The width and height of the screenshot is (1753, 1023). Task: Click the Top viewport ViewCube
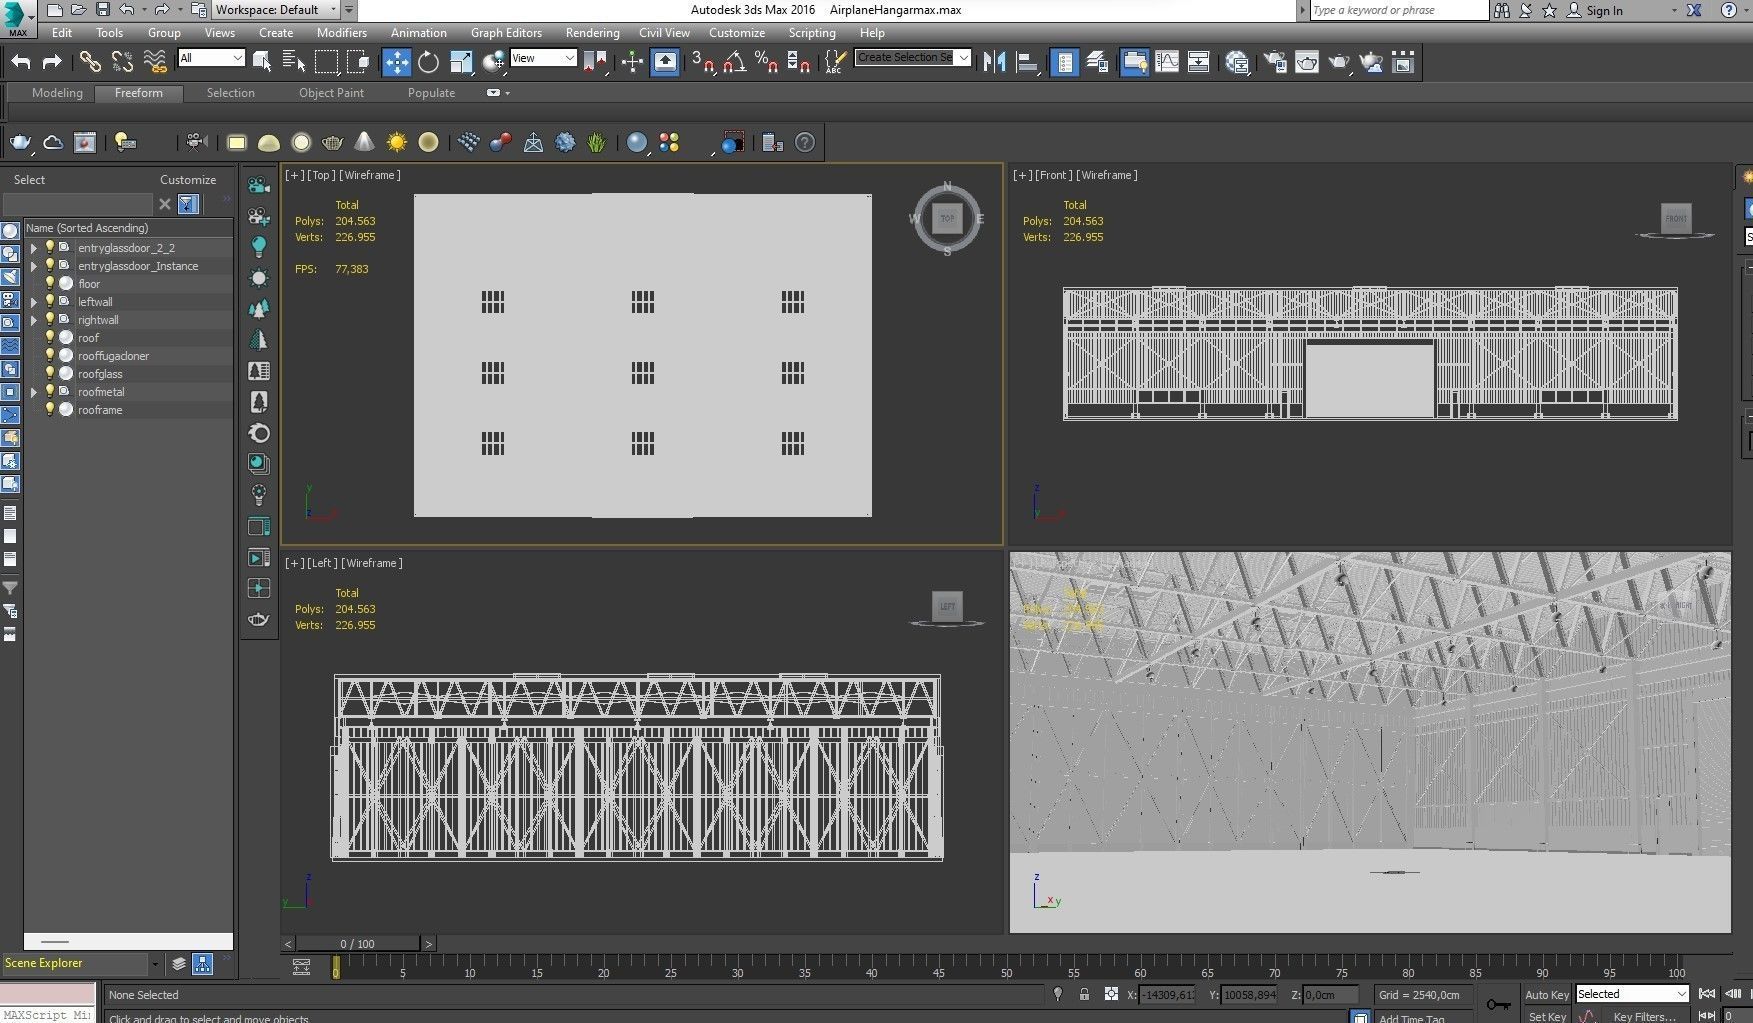pyautogui.click(x=946, y=218)
